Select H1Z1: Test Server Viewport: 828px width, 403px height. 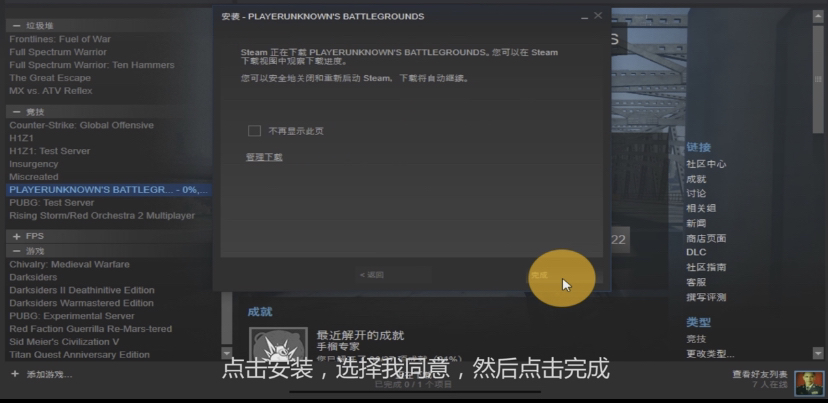coord(50,151)
